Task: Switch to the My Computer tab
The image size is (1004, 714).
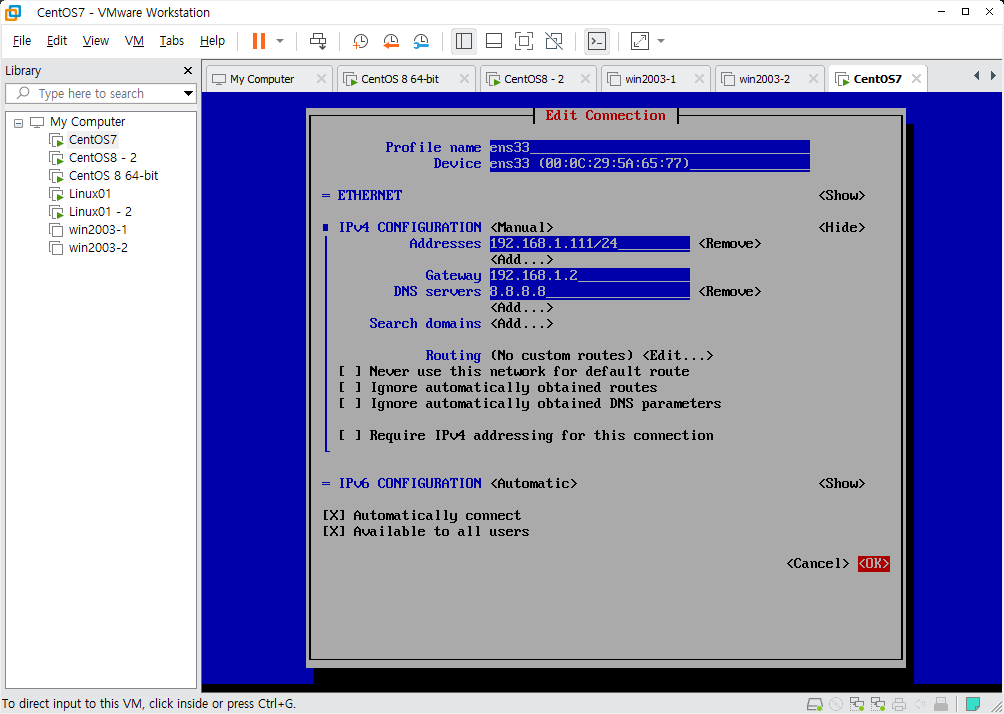Action: (x=262, y=79)
